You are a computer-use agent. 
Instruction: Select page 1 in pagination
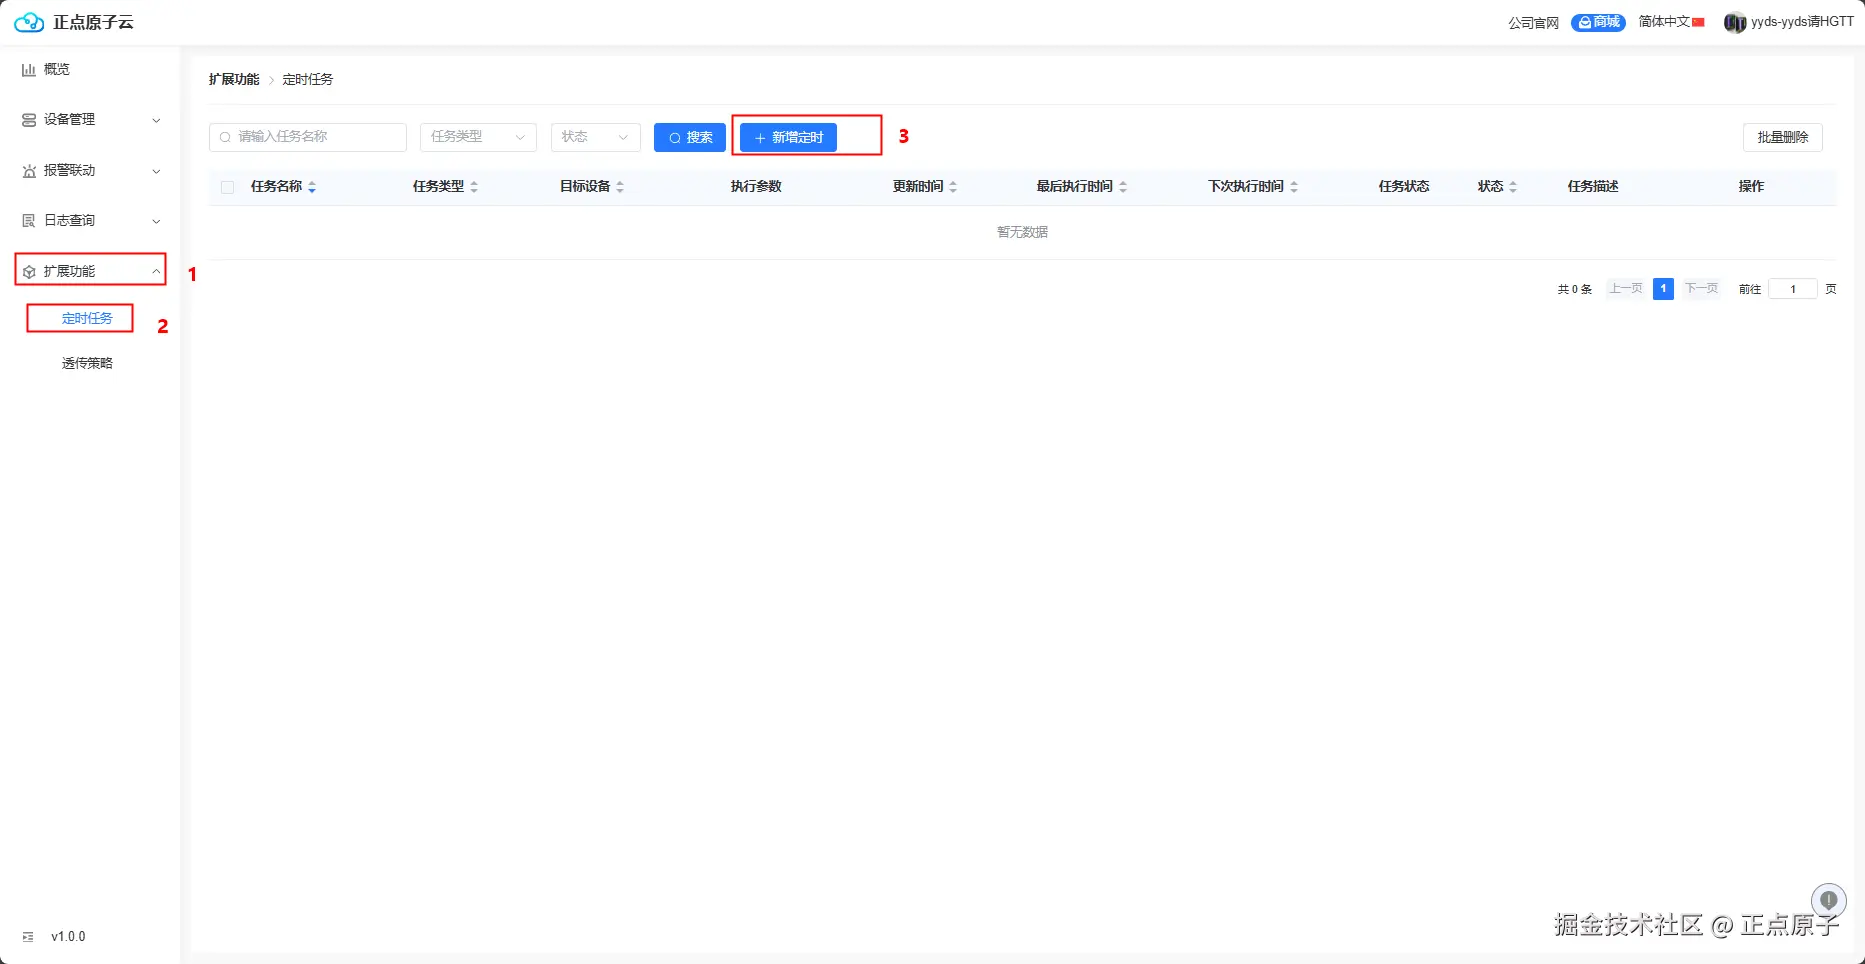pyautogui.click(x=1663, y=289)
